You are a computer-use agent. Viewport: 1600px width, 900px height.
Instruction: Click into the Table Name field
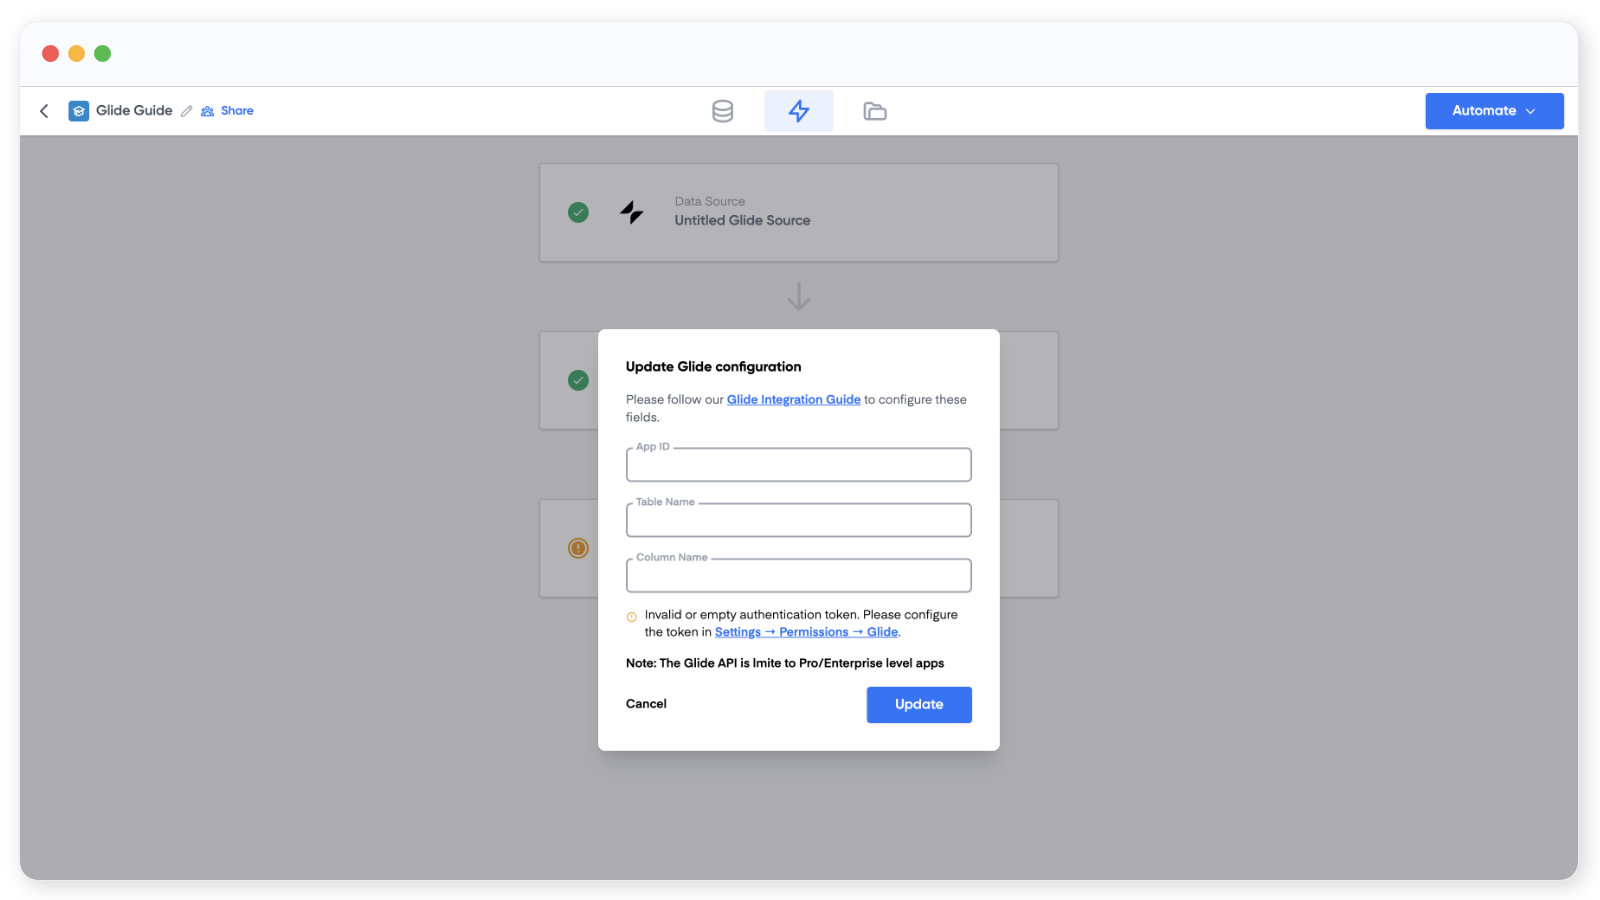798,521
